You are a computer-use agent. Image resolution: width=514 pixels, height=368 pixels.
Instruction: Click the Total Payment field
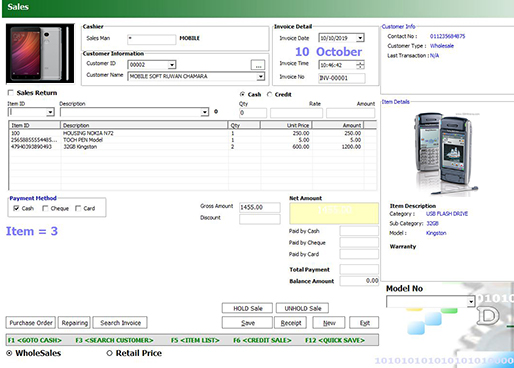[x=359, y=269]
